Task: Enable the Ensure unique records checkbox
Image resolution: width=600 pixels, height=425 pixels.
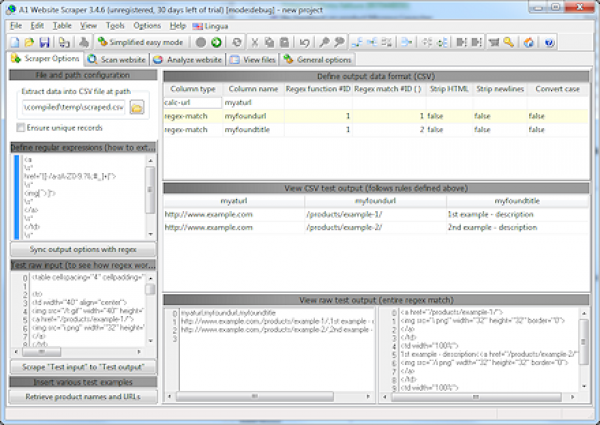Action: (x=21, y=127)
